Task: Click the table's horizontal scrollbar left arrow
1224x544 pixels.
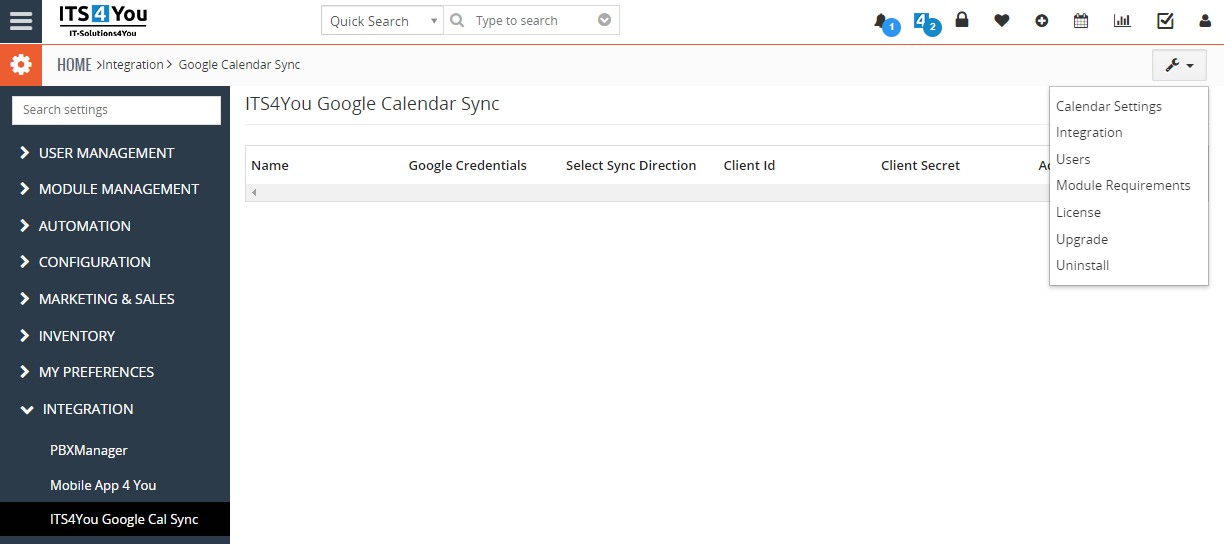Action: pyautogui.click(x=254, y=192)
